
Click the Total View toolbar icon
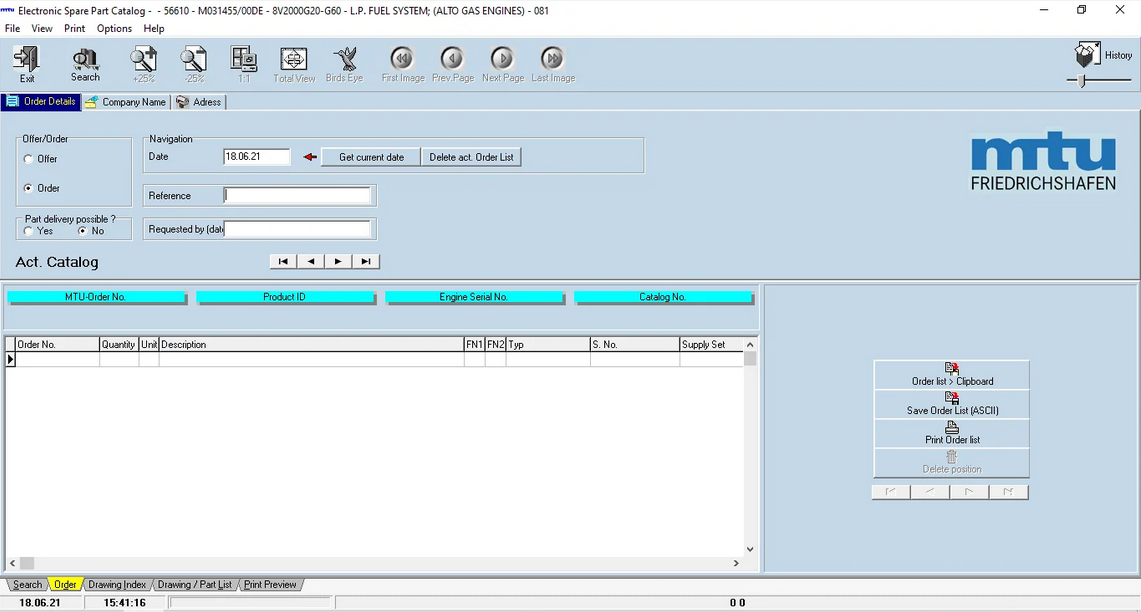294,64
